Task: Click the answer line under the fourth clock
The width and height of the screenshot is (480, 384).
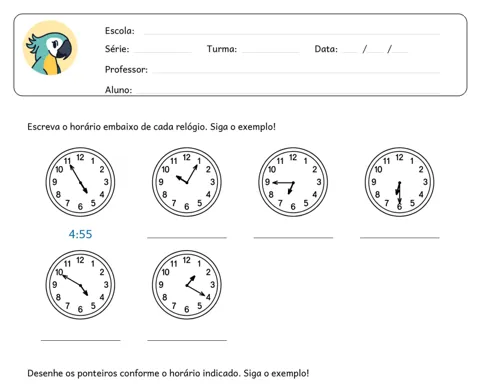Action: point(400,238)
